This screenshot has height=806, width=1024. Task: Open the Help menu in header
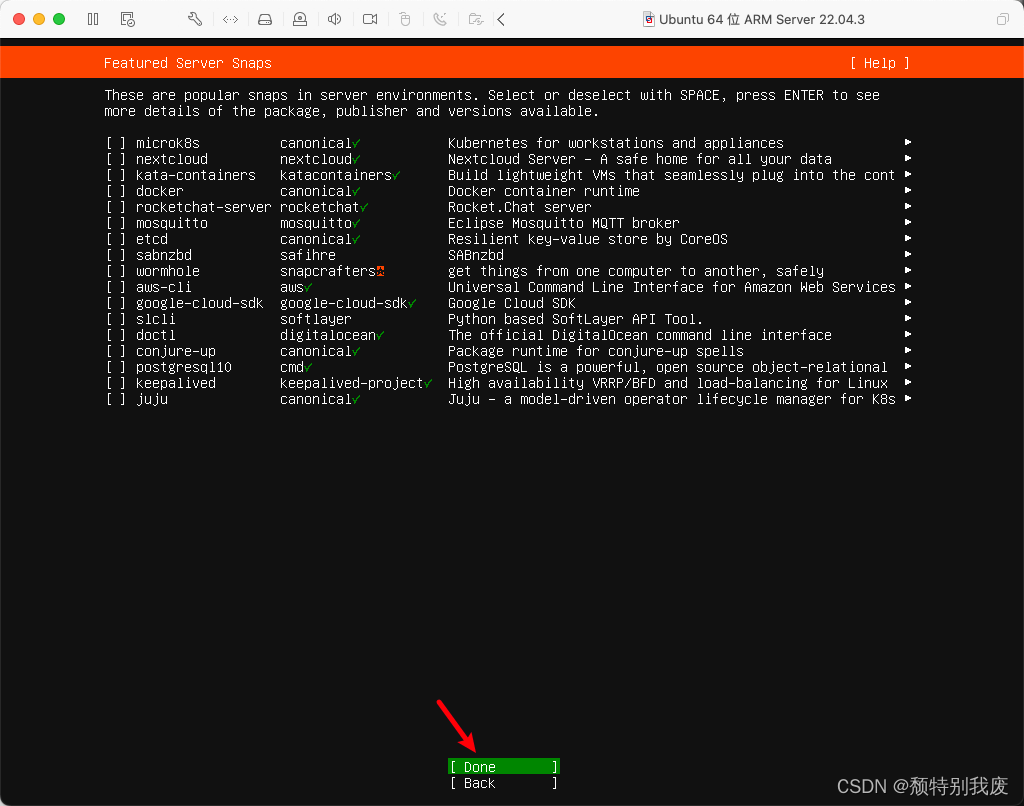coord(880,63)
